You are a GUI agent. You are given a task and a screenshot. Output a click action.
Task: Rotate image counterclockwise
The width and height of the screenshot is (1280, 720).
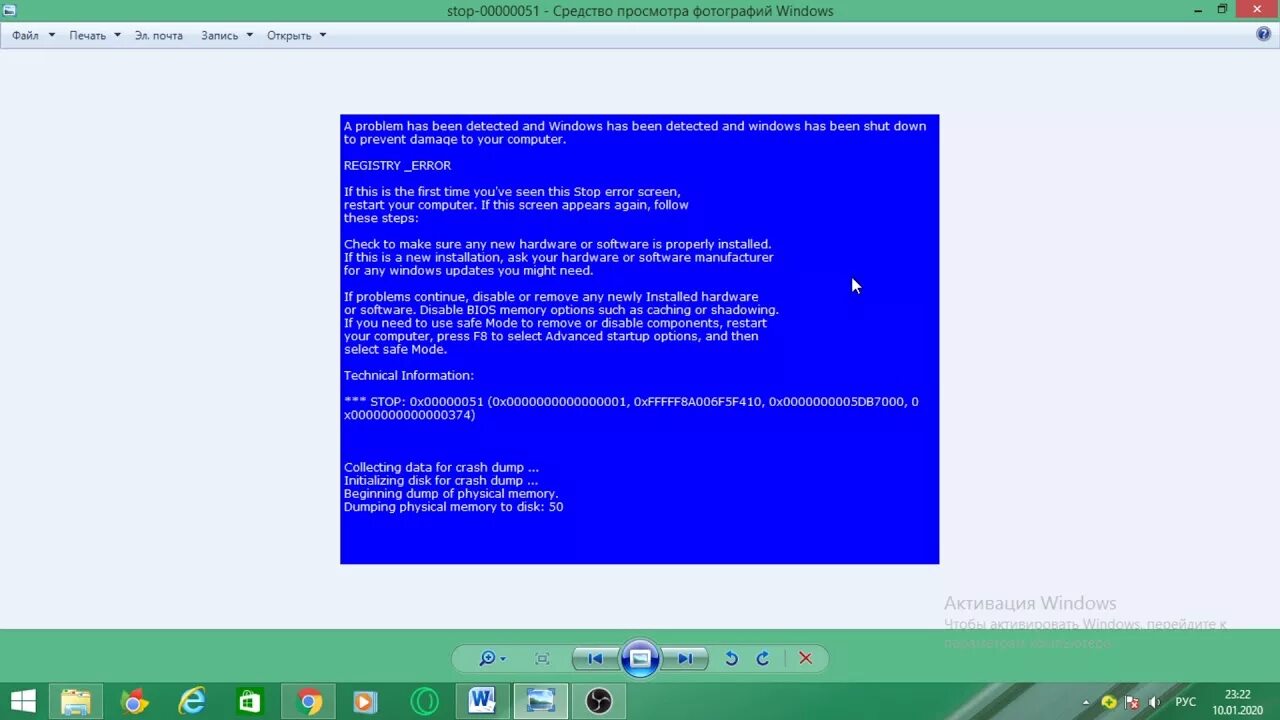click(731, 658)
